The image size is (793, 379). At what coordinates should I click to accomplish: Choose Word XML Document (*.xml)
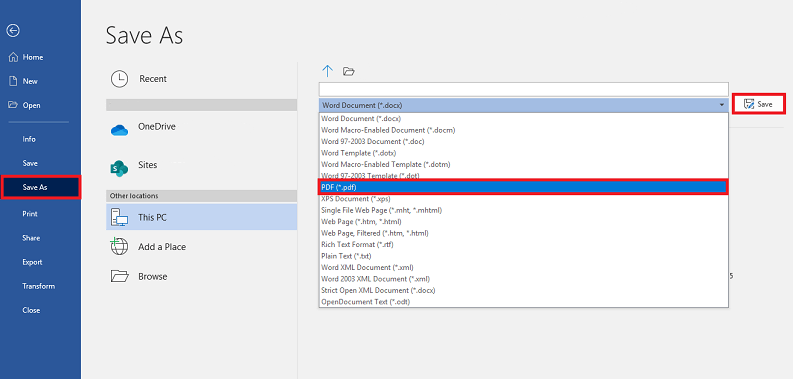[x=523, y=267]
